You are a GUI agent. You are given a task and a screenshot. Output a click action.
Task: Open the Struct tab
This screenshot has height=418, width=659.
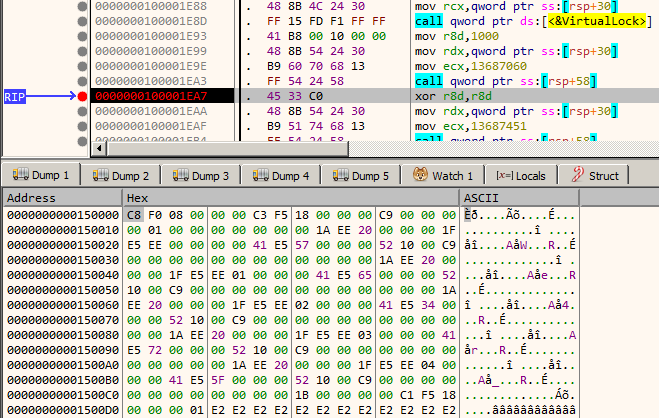(x=594, y=176)
